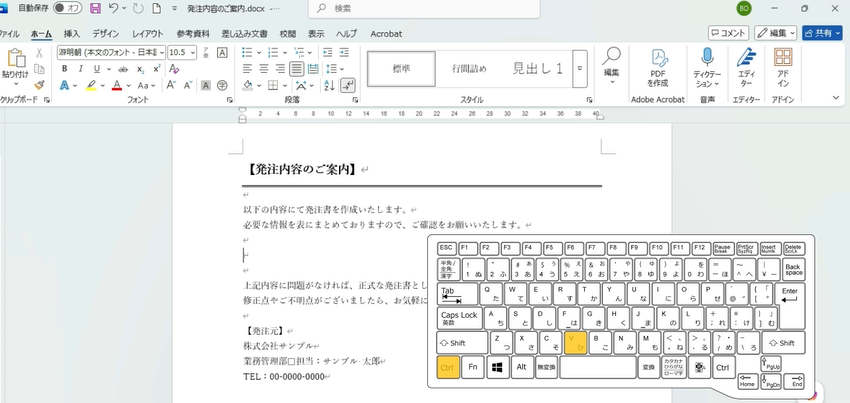Open the Change Case Aa dropdown

coord(146,85)
